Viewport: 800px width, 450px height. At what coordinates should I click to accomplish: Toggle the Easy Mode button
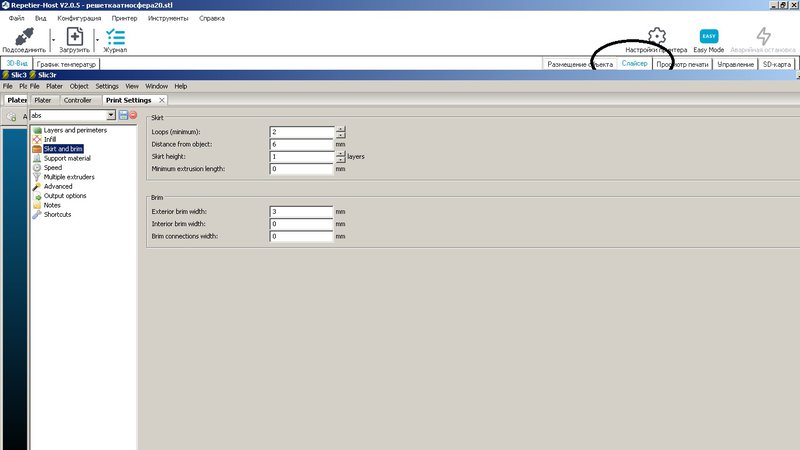[708, 36]
